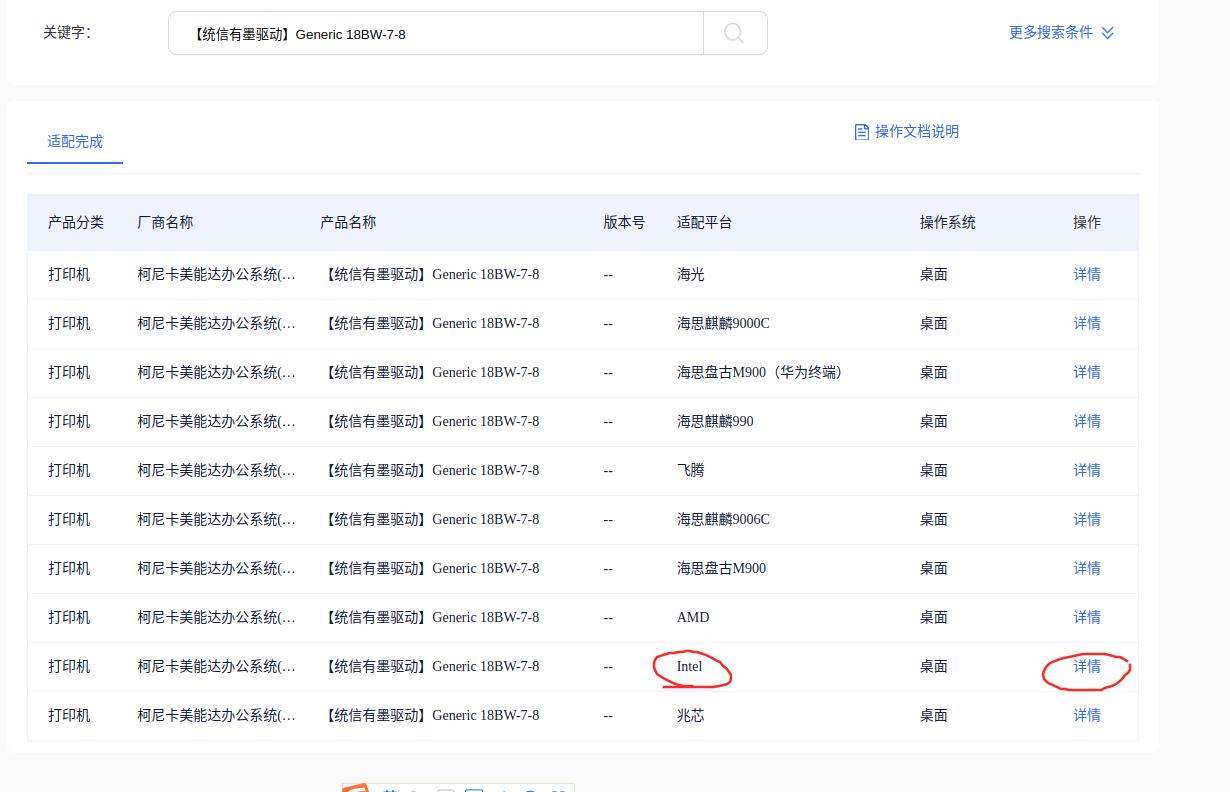Click product name in 海思麒麟990 row
The height and width of the screenshot is (792, 1230).
[x=430, y=421]
